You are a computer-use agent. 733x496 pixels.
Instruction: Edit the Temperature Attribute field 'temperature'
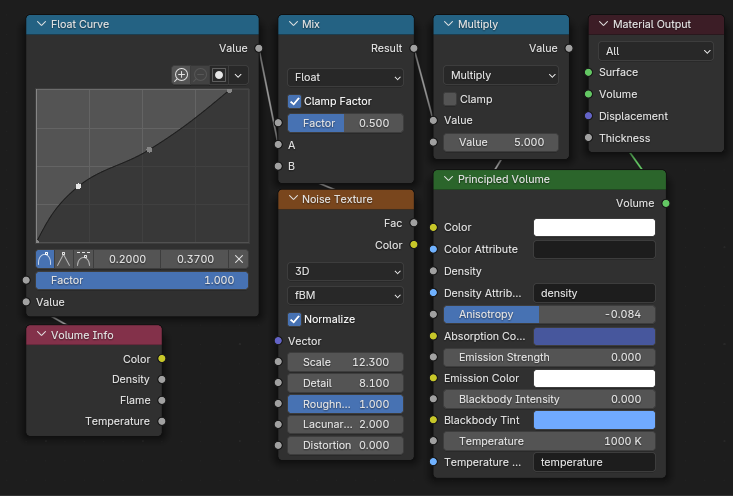(594, 462)
